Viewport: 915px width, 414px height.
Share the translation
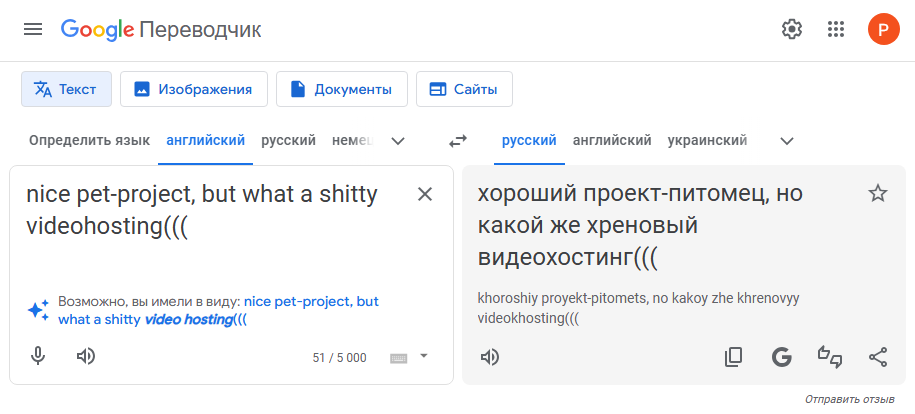[878, 357]
